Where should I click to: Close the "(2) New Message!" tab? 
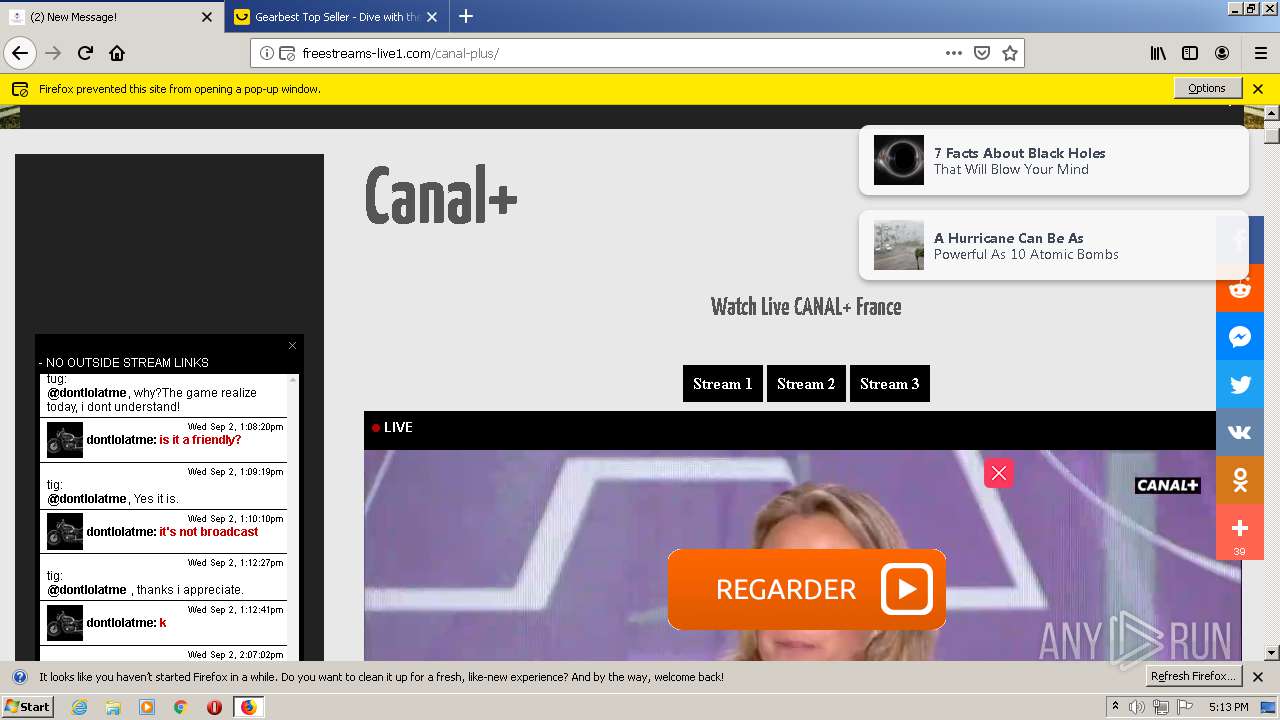tap(207, 17)
